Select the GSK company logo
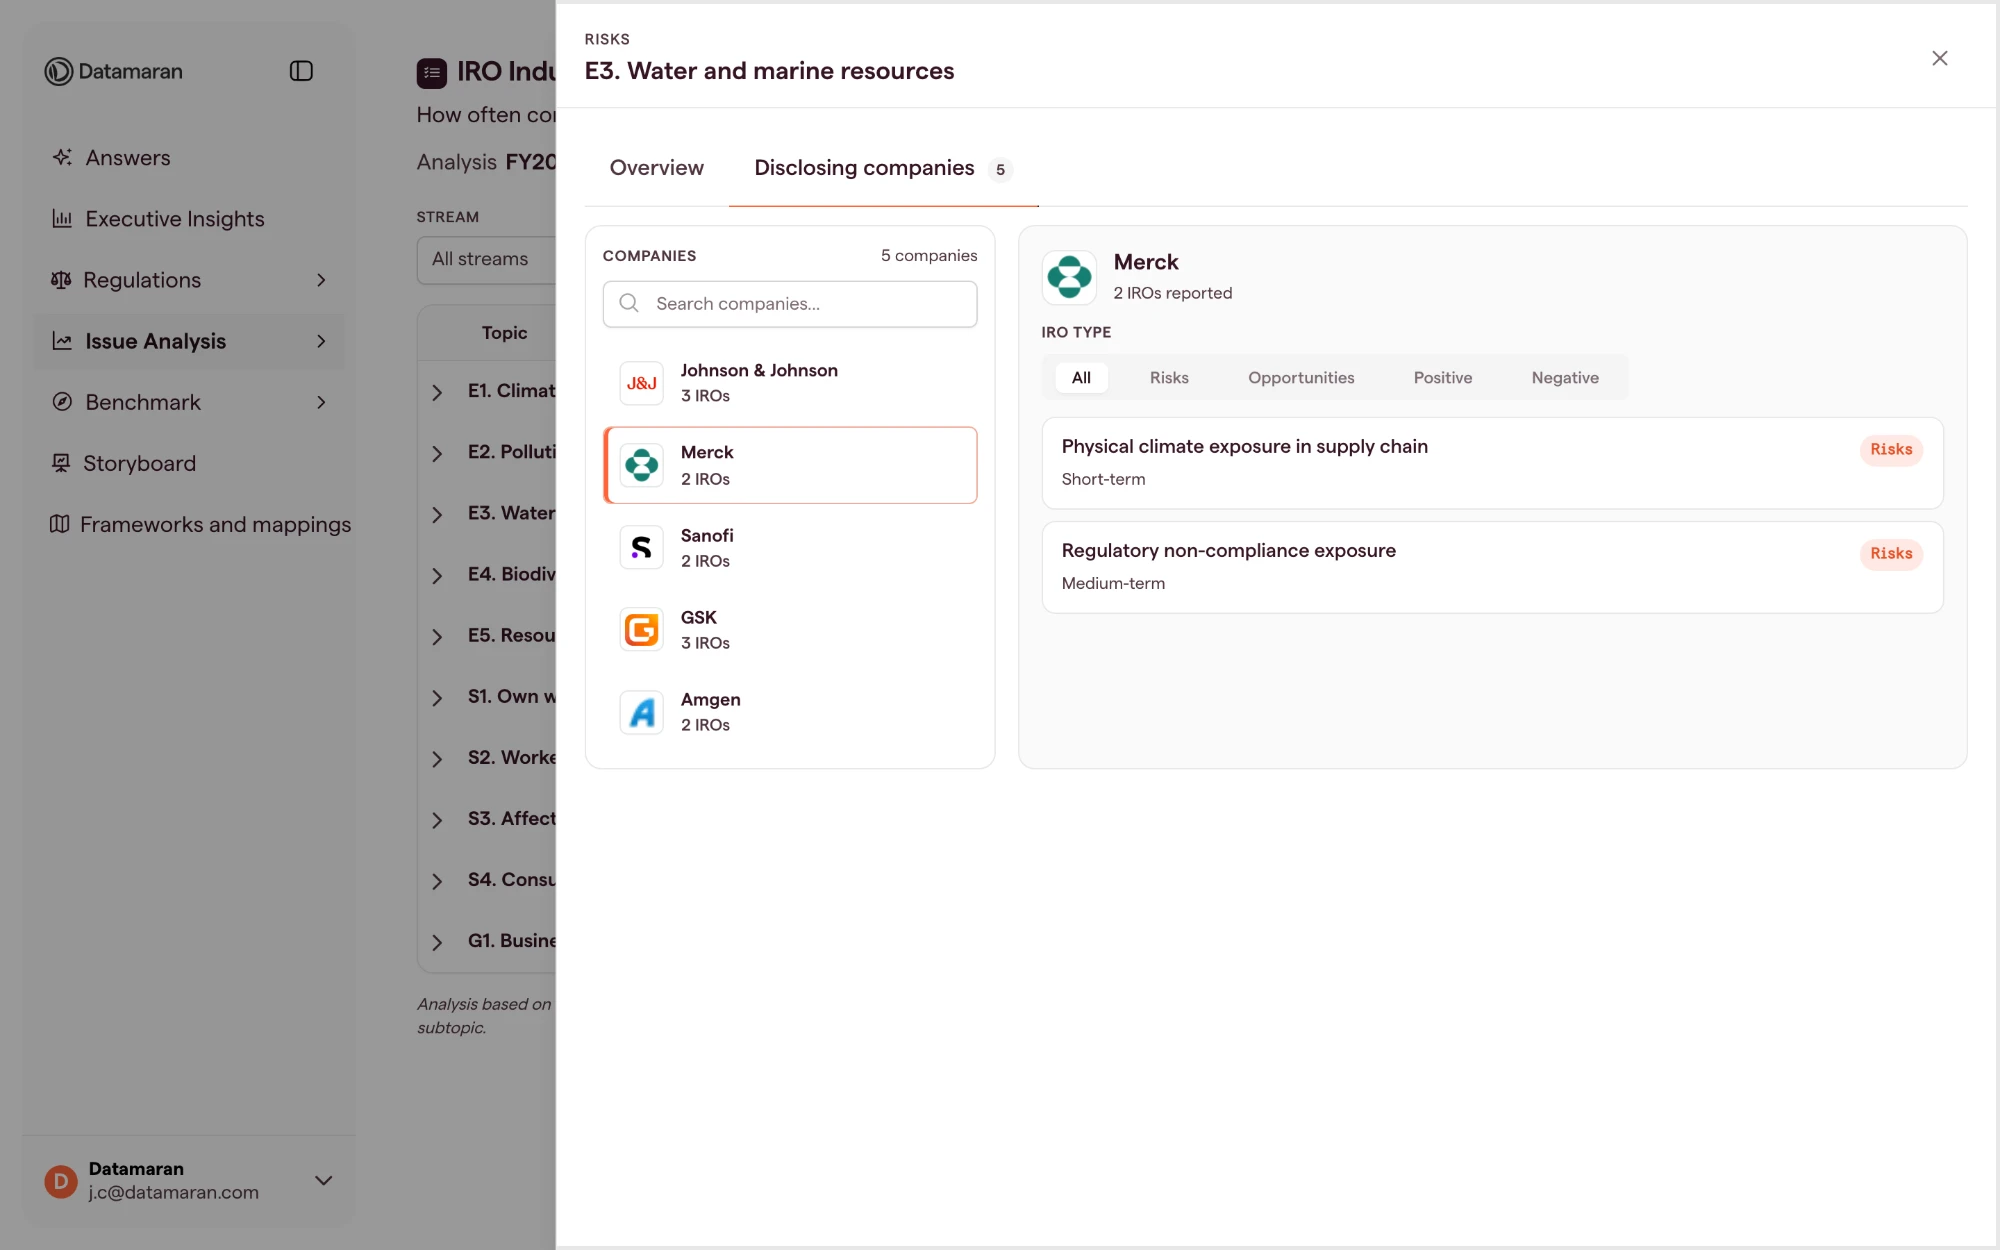This screenshot has height=1250, width=2000. tap(641, 630)
